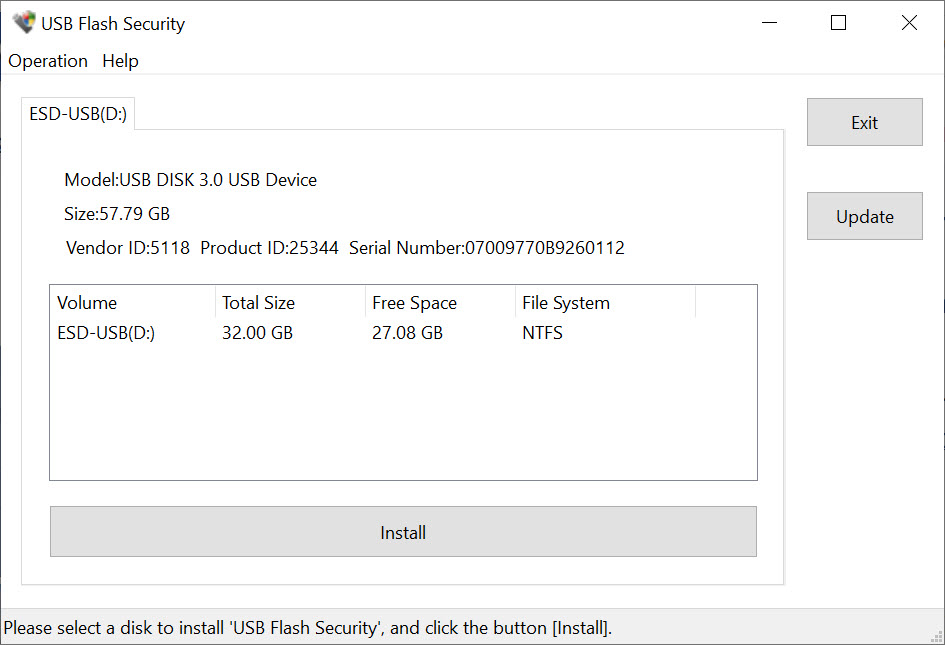
Task: Click the Exit button
Action: (864, 122)
